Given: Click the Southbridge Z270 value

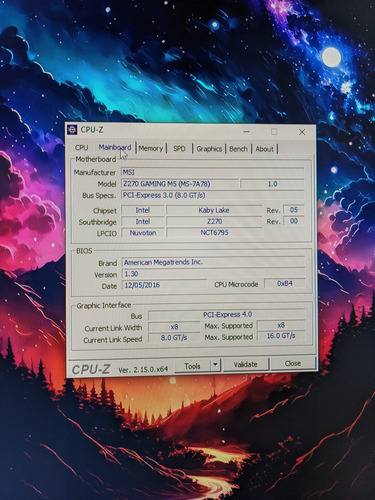Looking at the screenshot, I should coord(214,221).
